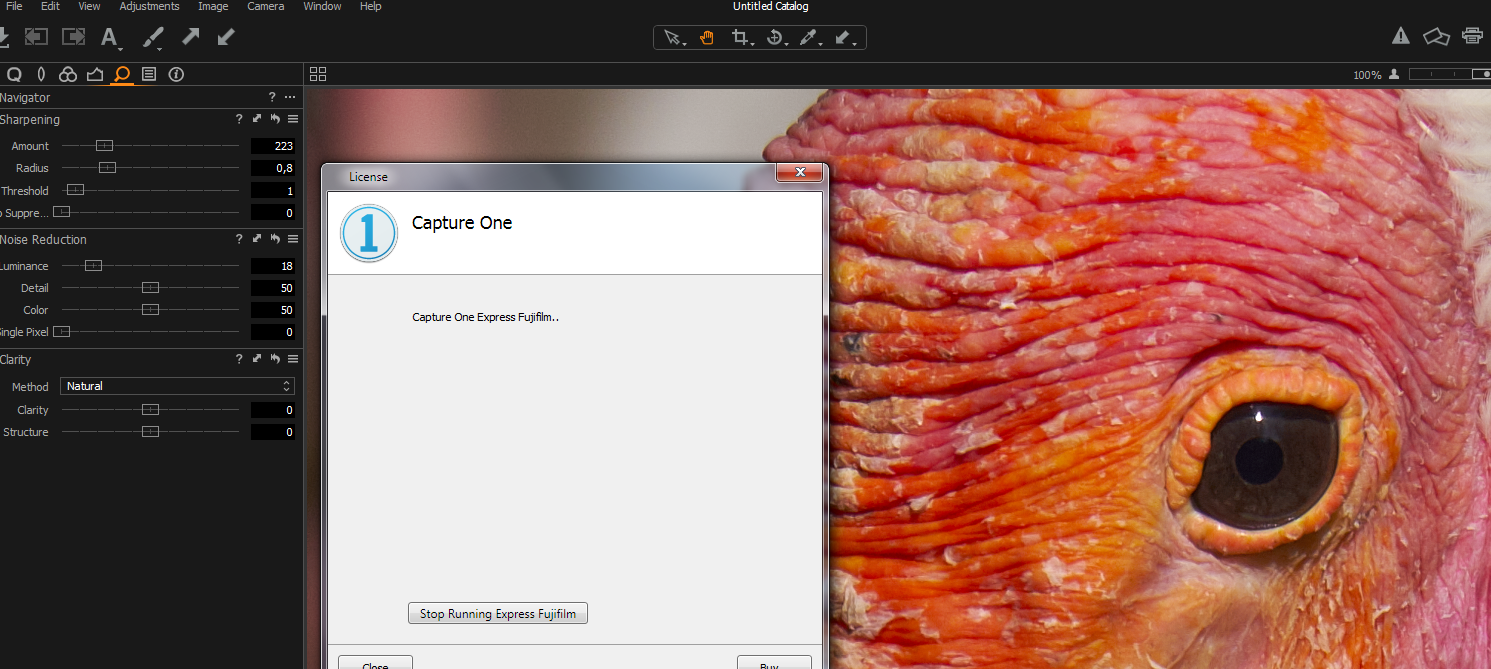Choose the Rotate straighten tool
The height and width of the screenshot is (669, 1491).
click(x=774, y=38)
